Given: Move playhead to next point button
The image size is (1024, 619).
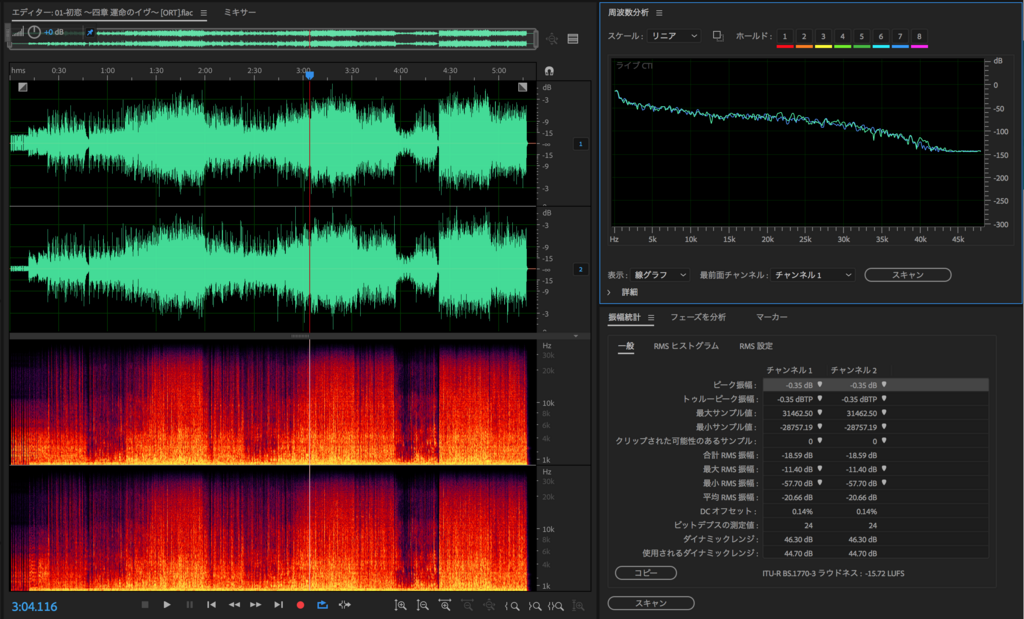Looking at the screenshot, I should [x=278, y=605].
